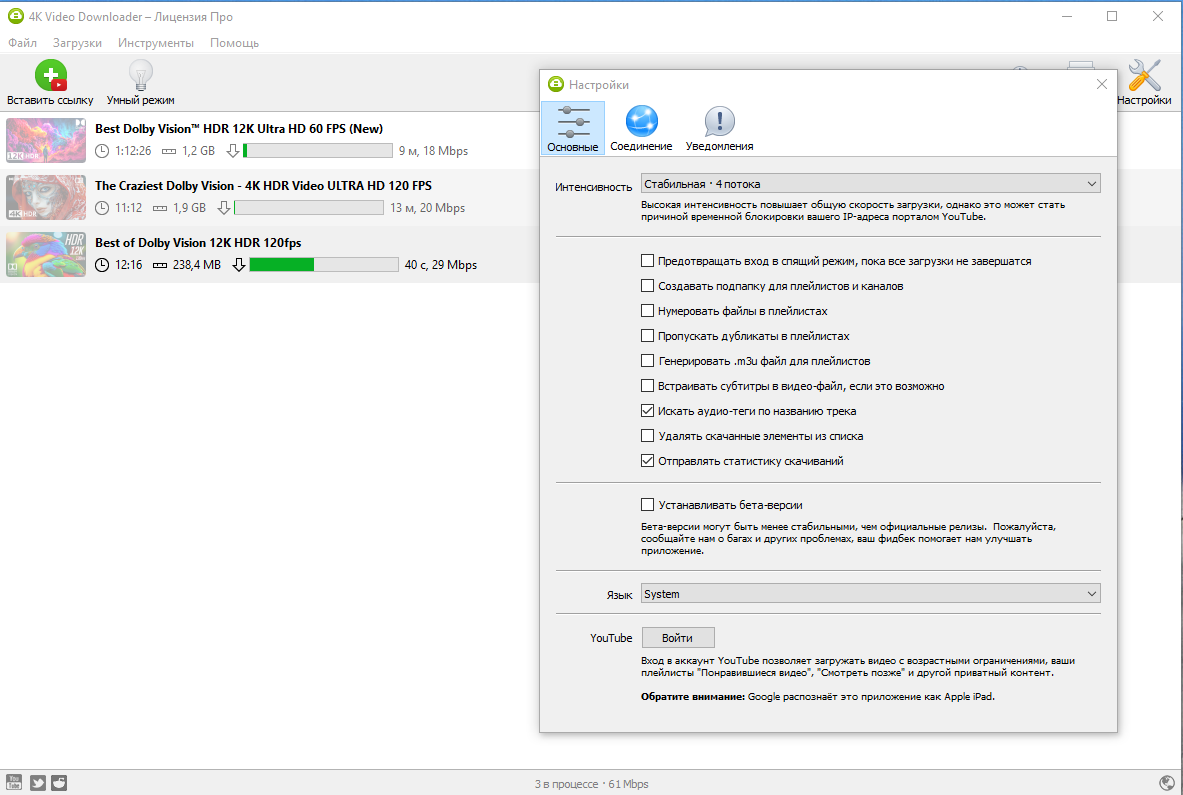Check Нумеровать файлы в плейлистах

click(647, 310)
